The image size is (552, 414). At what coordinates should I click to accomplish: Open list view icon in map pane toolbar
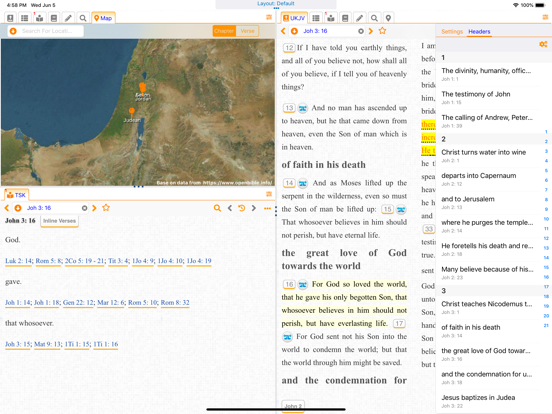(x=25, y=18)
